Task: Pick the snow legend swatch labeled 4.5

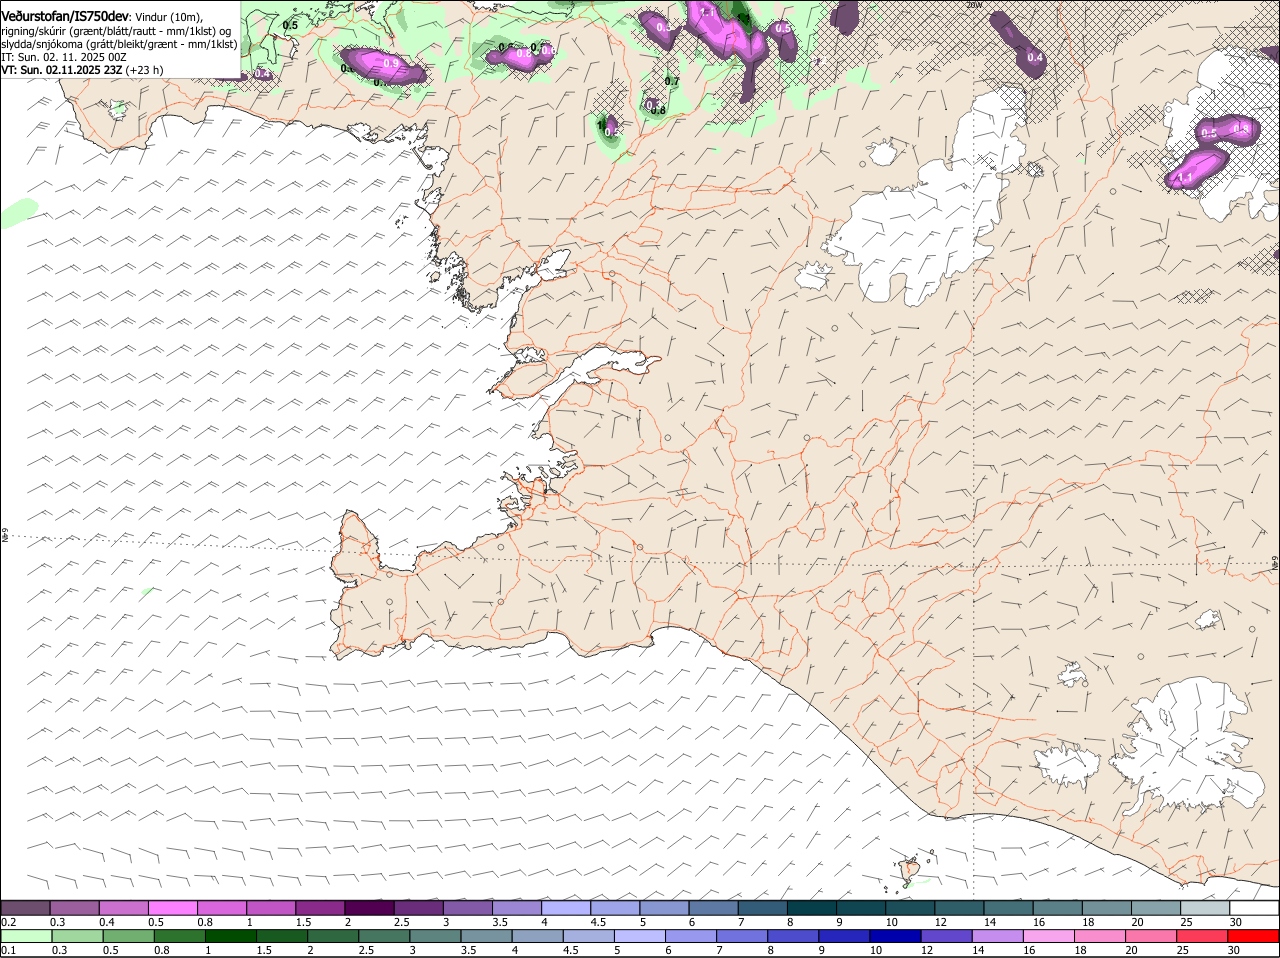Action: [615, 907]
